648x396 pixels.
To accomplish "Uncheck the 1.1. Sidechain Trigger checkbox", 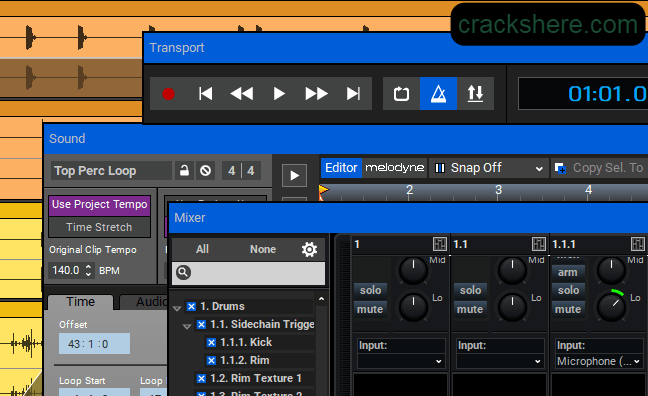I will point(201,324).
